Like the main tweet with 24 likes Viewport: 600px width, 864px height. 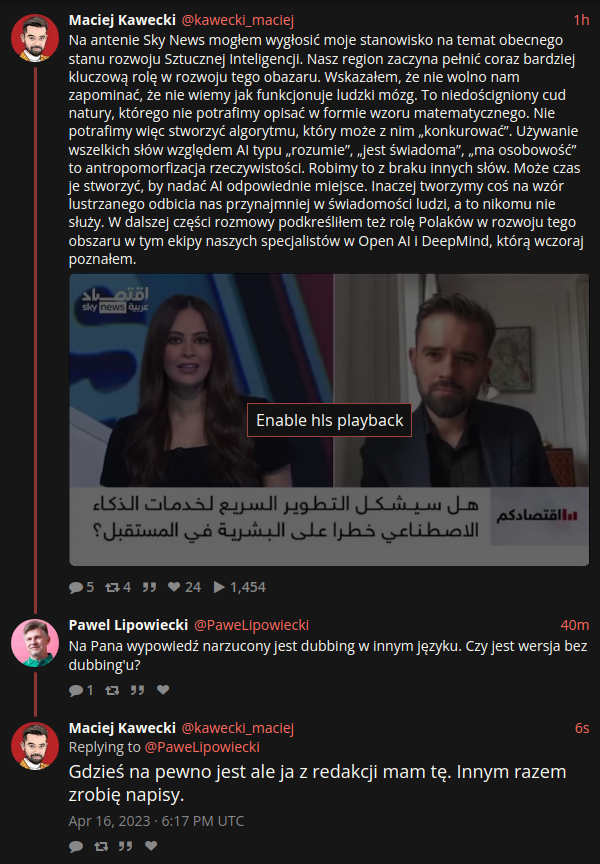[174, 587]
